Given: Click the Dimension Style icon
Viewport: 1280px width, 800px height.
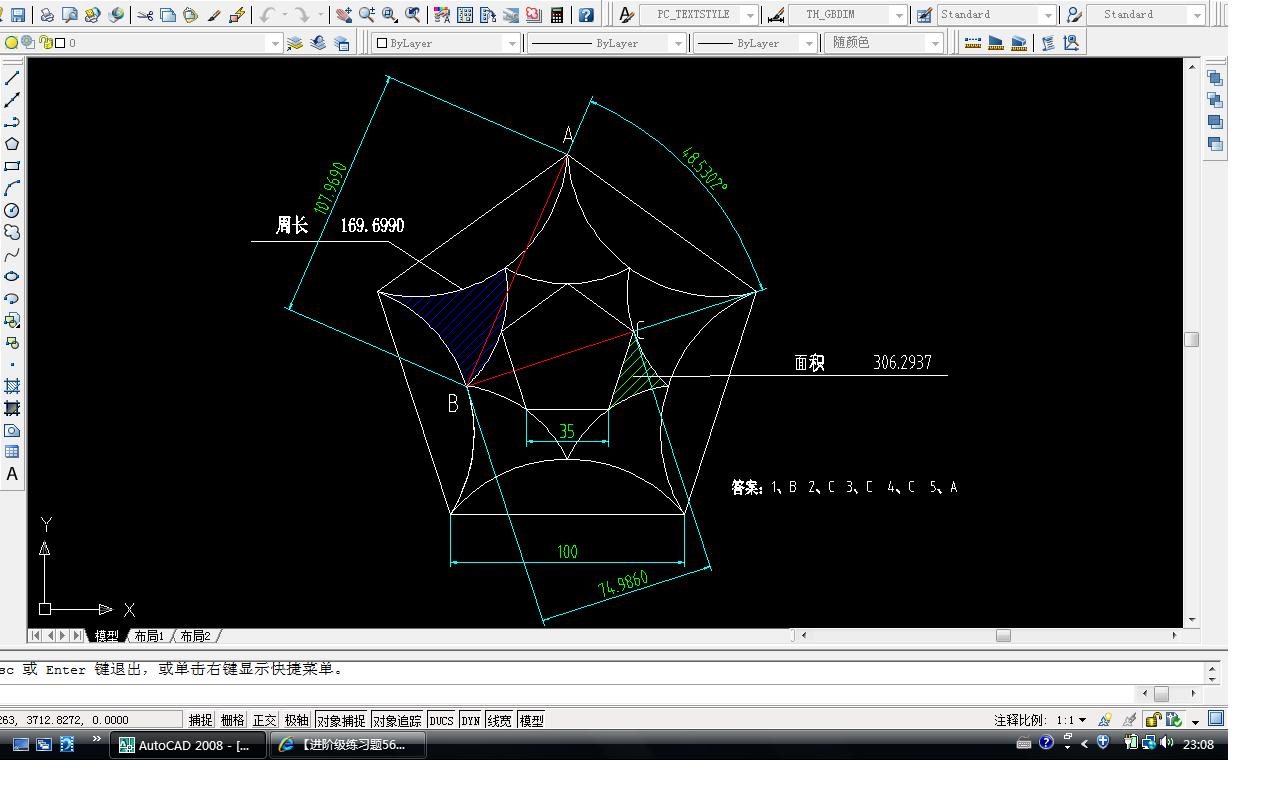Looking at the screenshot, I should (x=775, y=15).
